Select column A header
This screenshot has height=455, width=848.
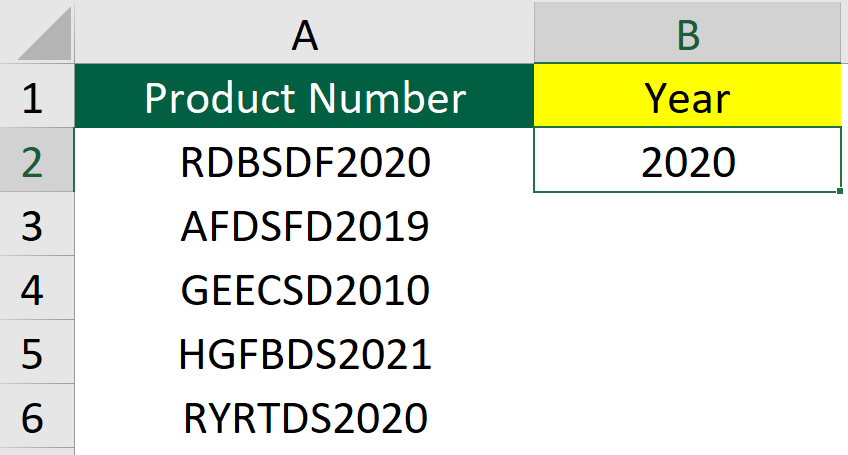(304, 32)
